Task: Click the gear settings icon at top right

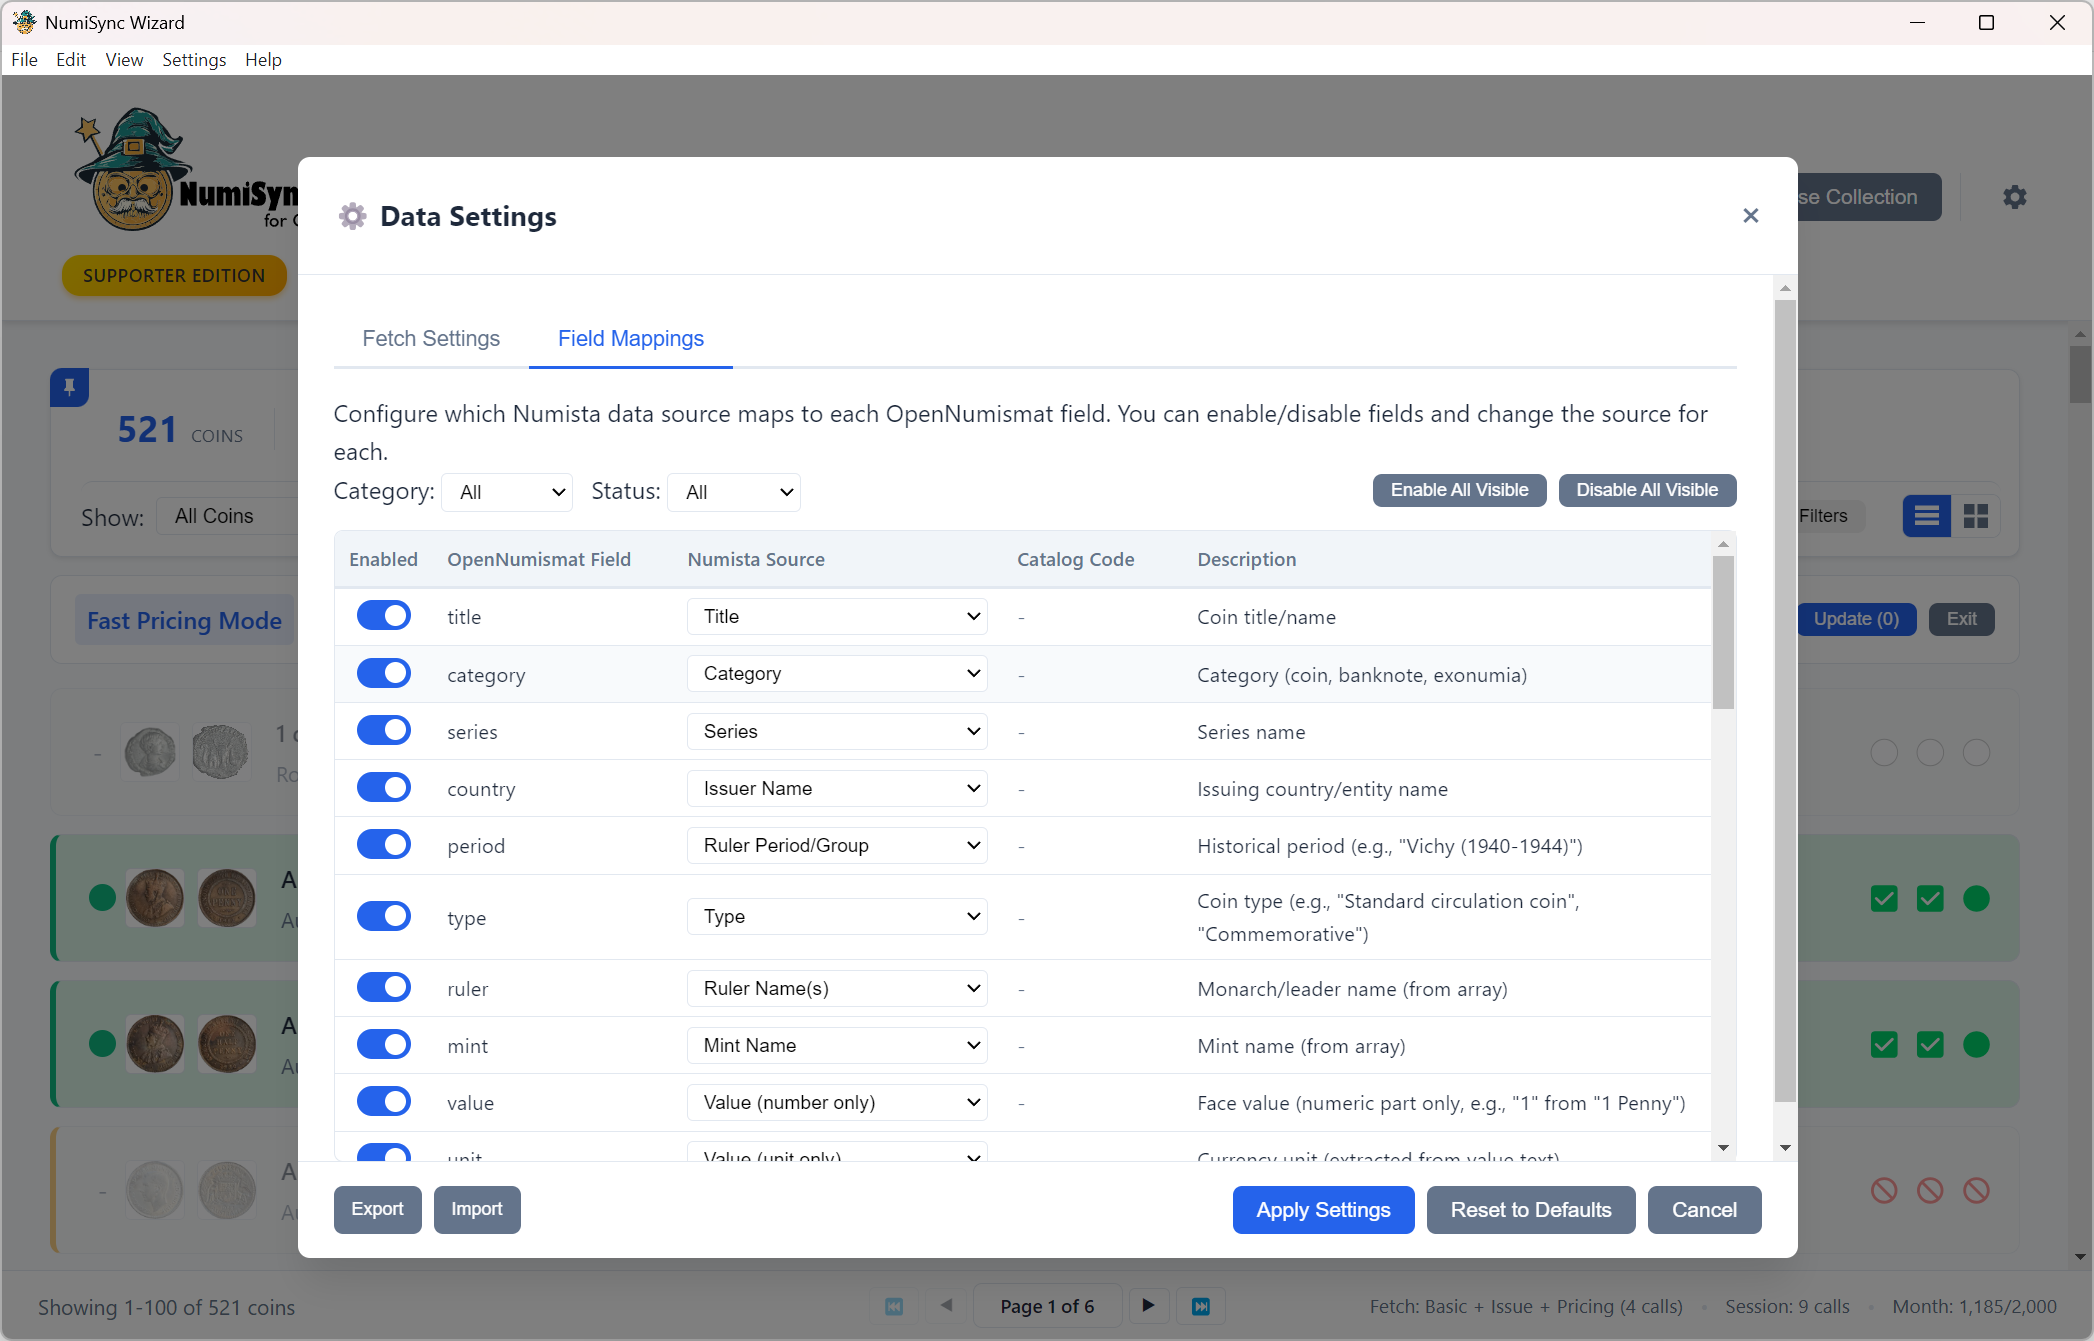Action: point(2014,197)
